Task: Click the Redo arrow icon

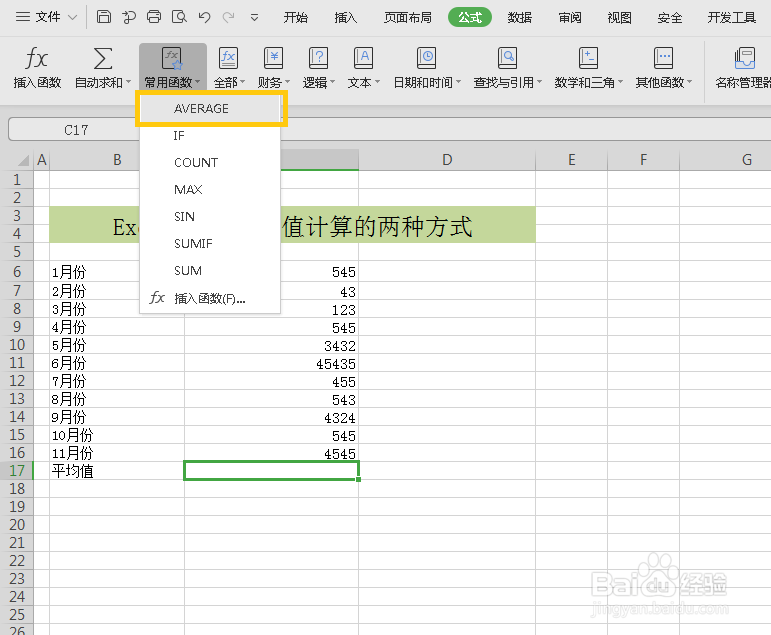Action: click(x=228, y=18)
